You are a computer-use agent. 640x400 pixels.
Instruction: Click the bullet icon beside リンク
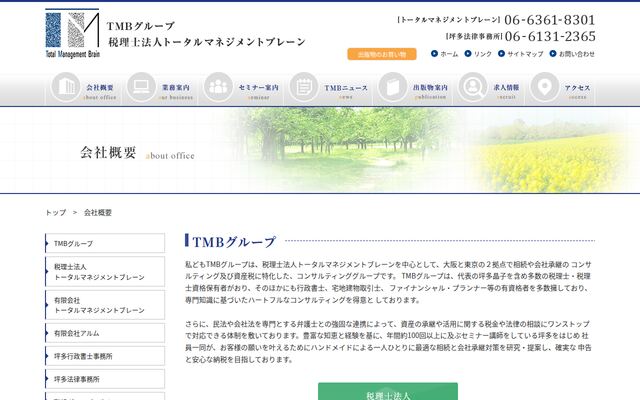468,53
